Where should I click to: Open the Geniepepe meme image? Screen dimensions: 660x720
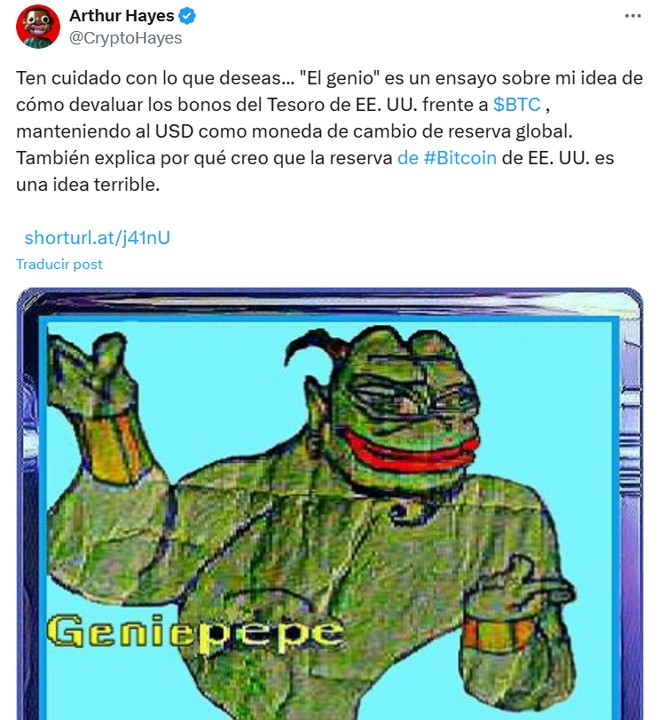(330, 504)
